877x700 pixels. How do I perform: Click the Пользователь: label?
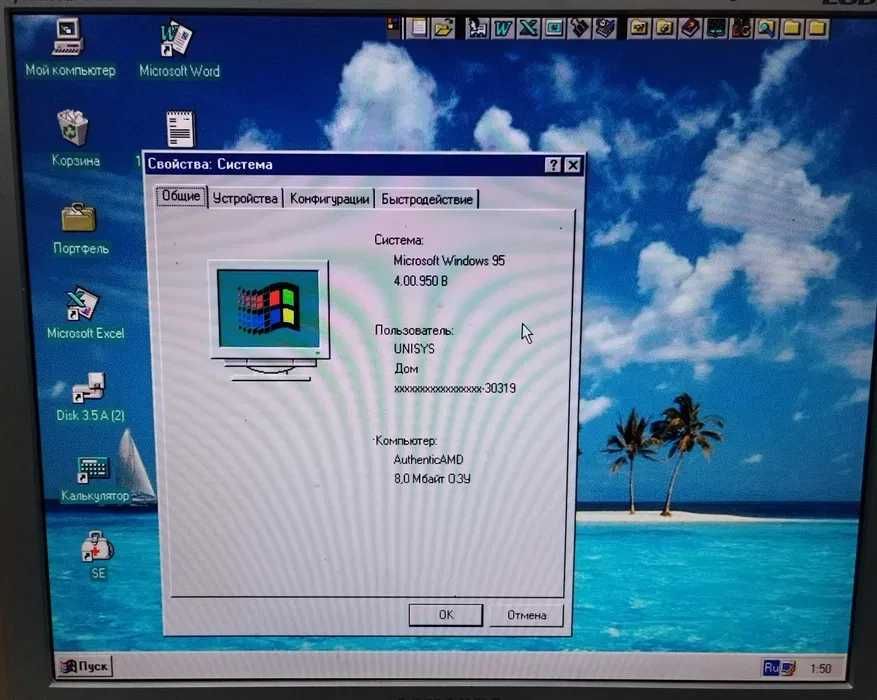414,330
